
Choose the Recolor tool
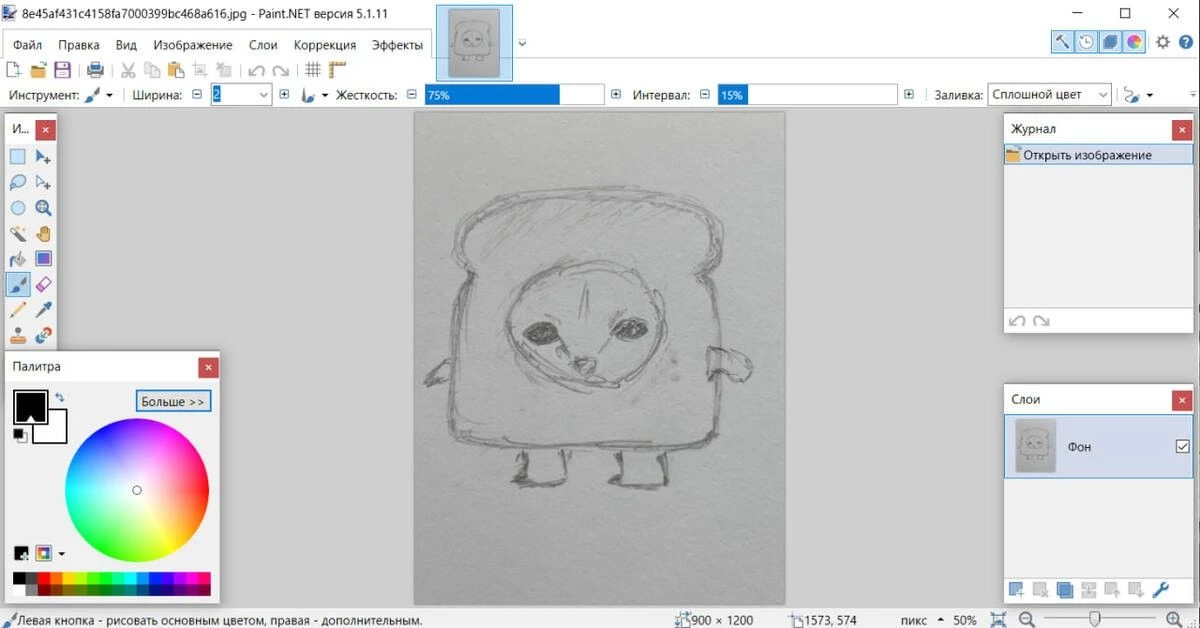(43, 336)
